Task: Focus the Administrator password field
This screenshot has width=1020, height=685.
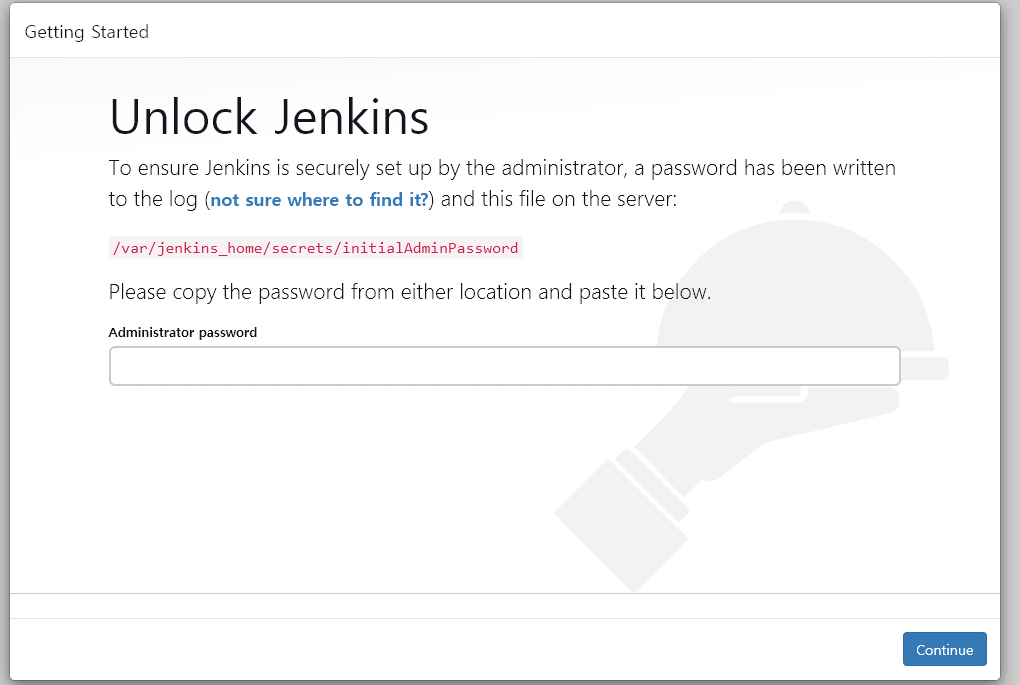Action: tap(504, 366)
